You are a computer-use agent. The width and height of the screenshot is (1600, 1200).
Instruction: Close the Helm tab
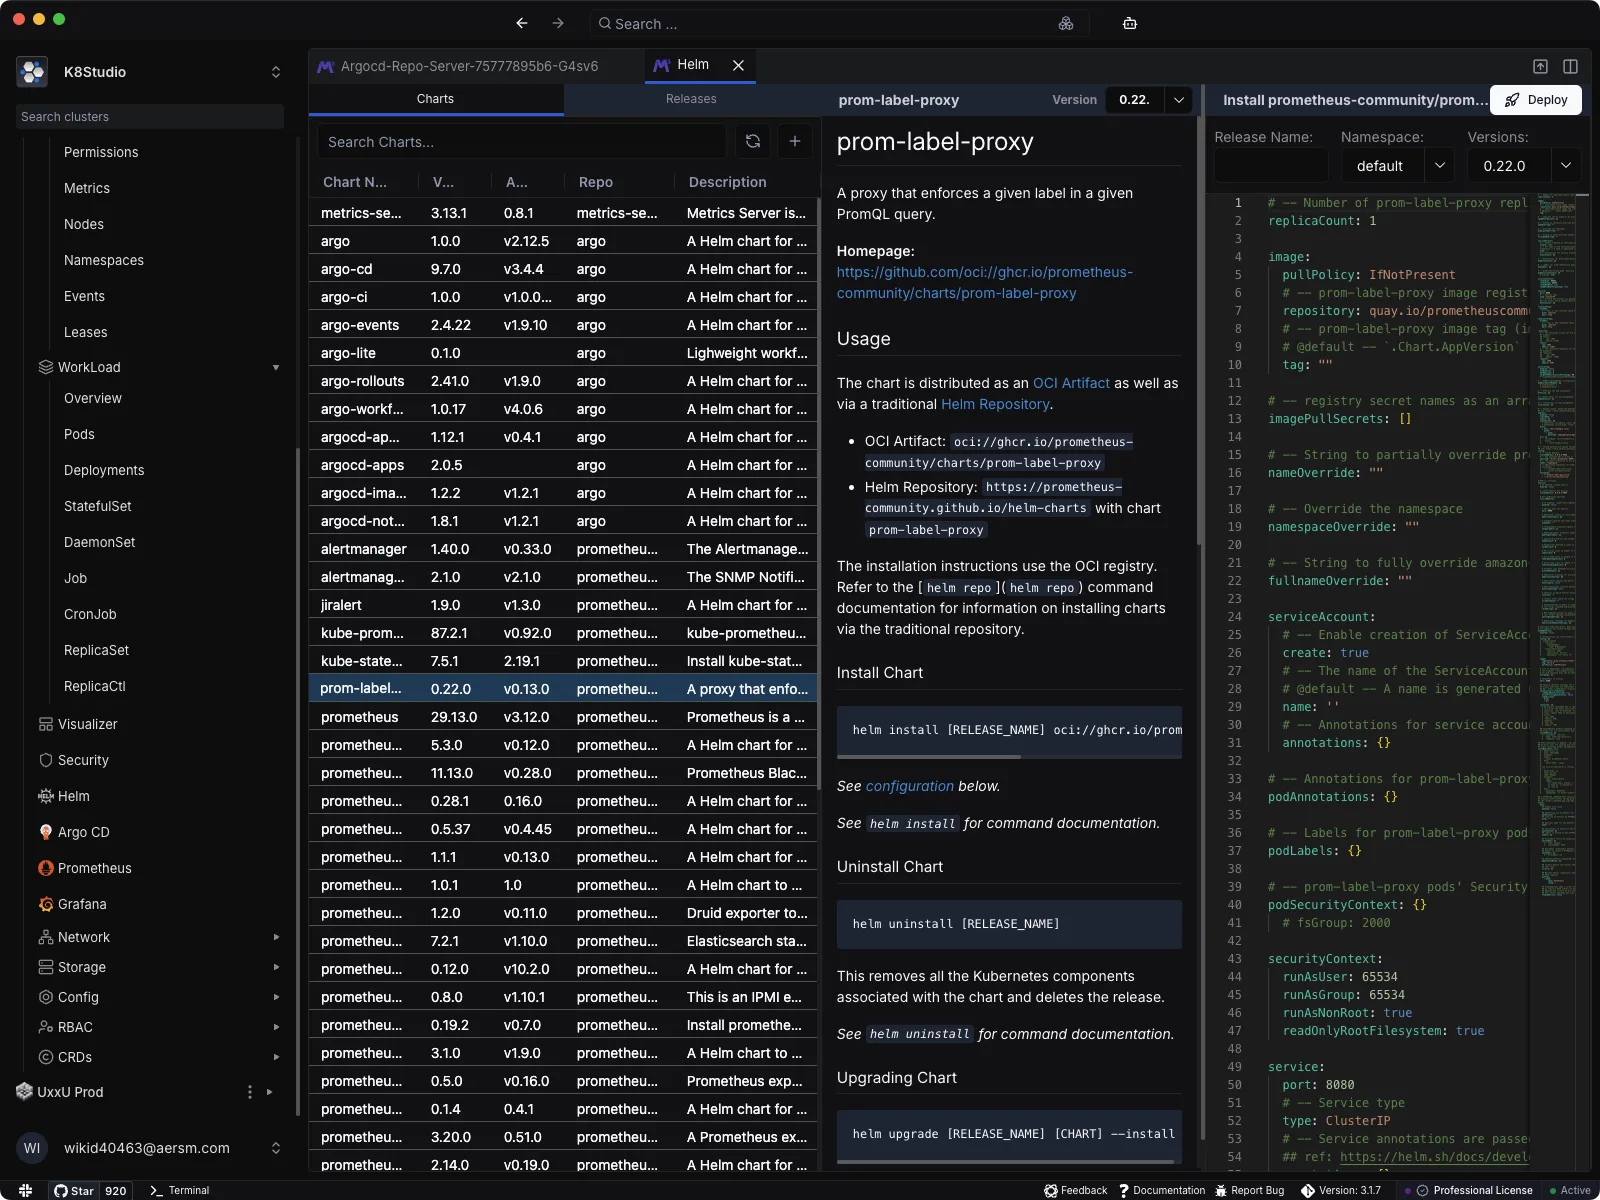738,65
